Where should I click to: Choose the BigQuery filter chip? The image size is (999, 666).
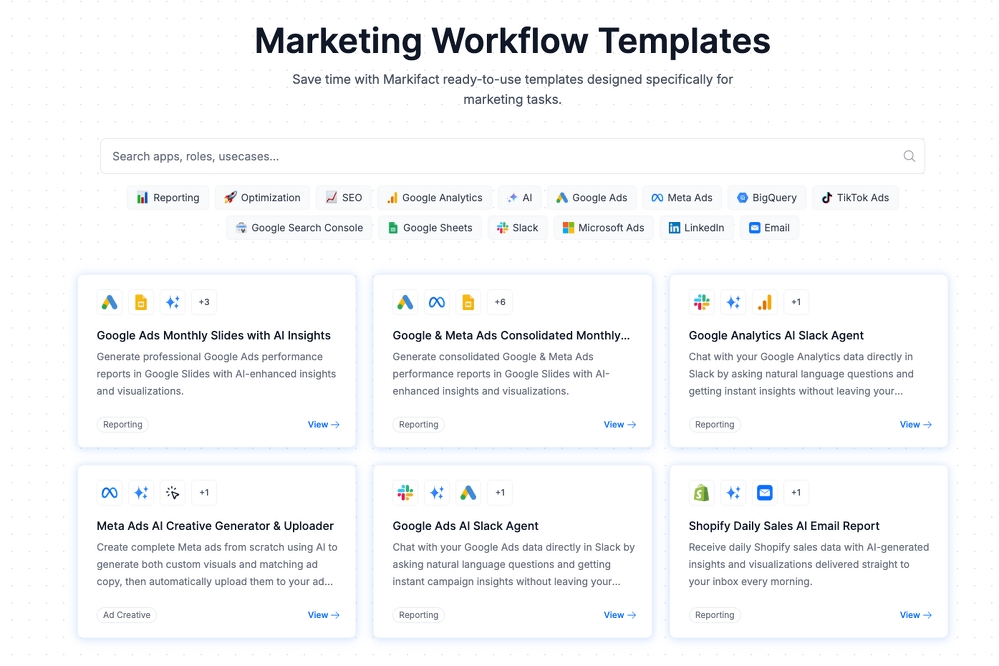pos(767,198)
